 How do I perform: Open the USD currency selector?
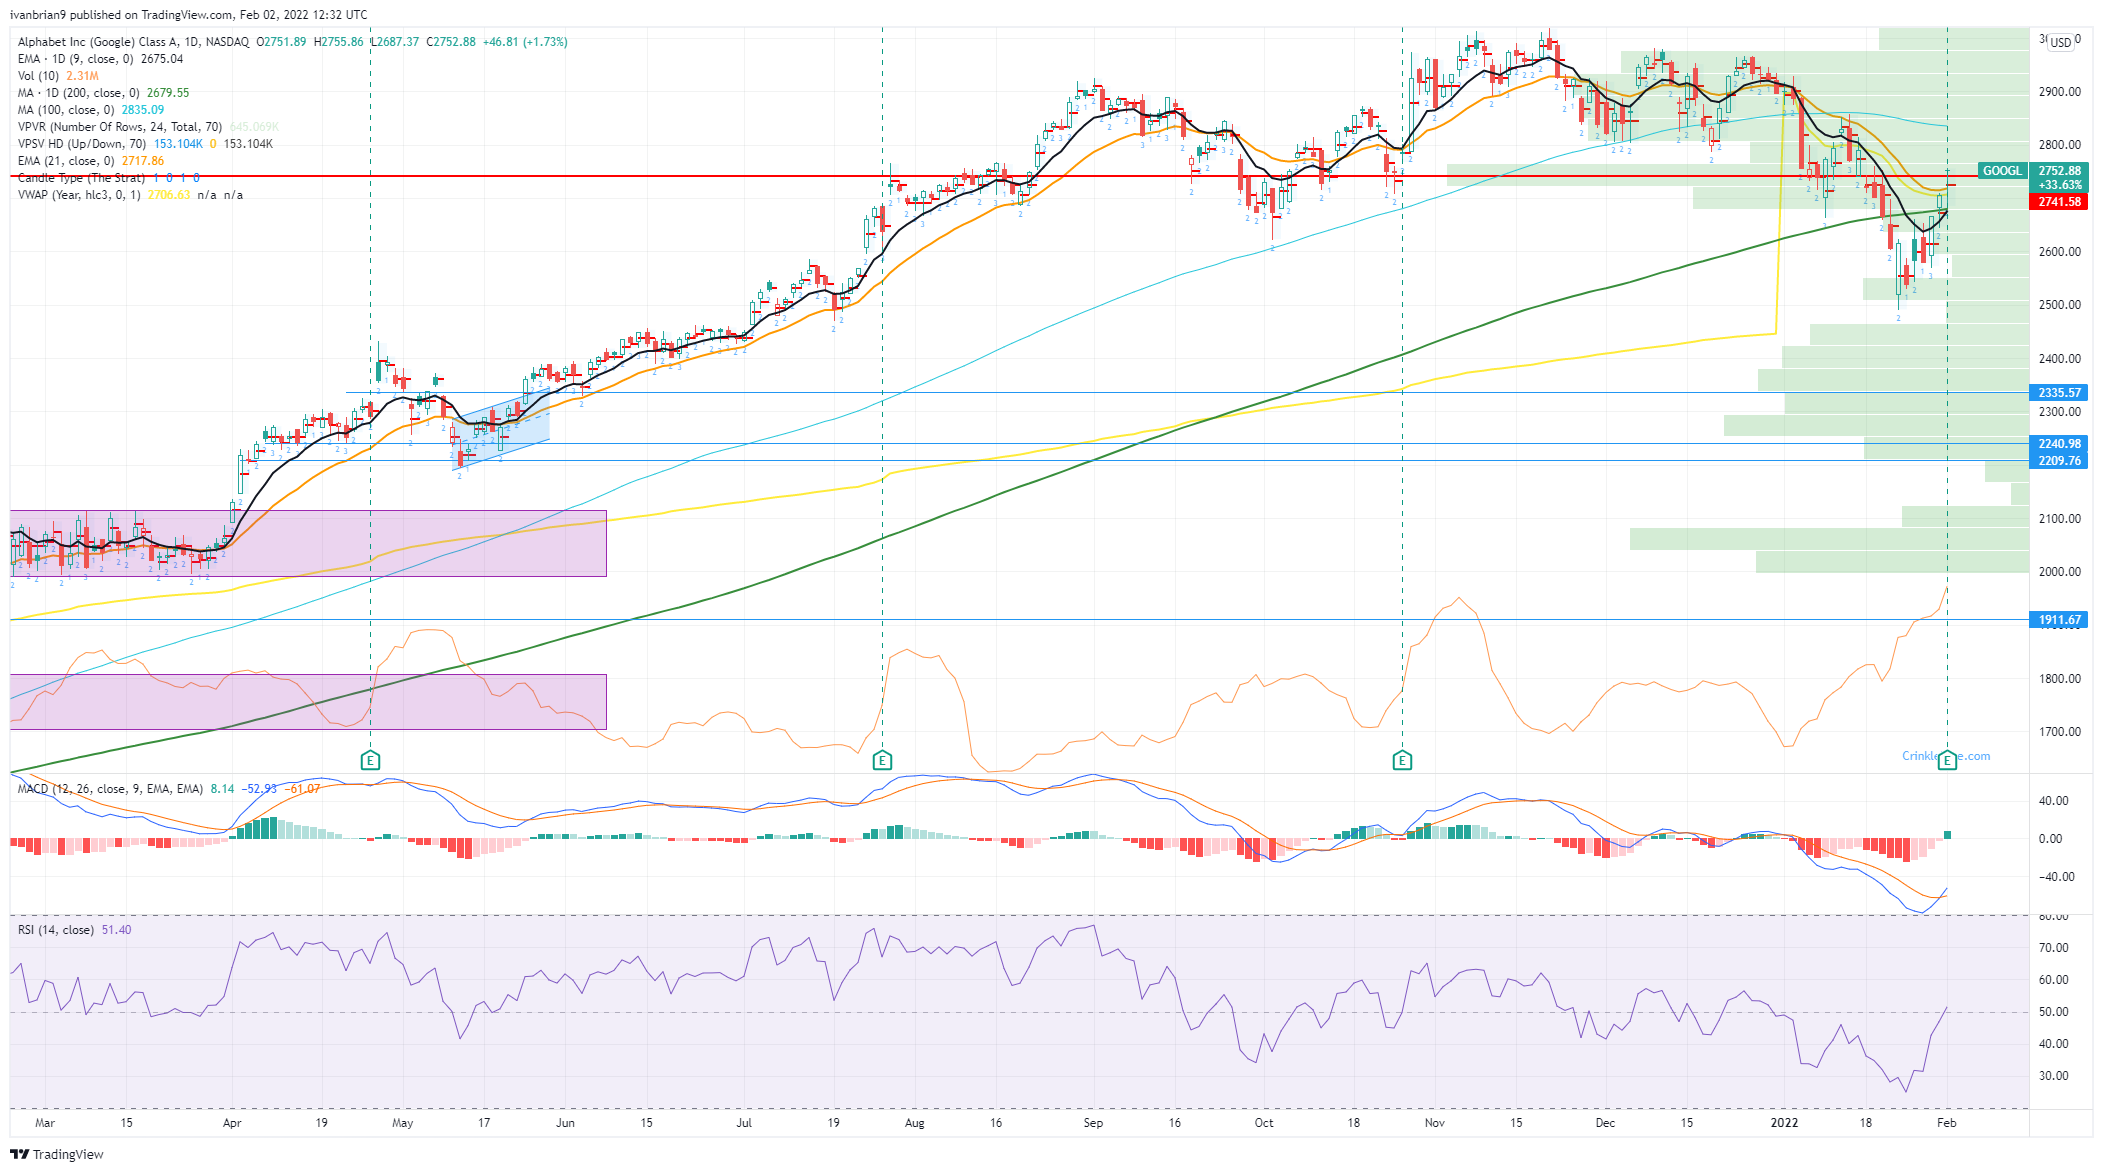[x=2061, y=42]
